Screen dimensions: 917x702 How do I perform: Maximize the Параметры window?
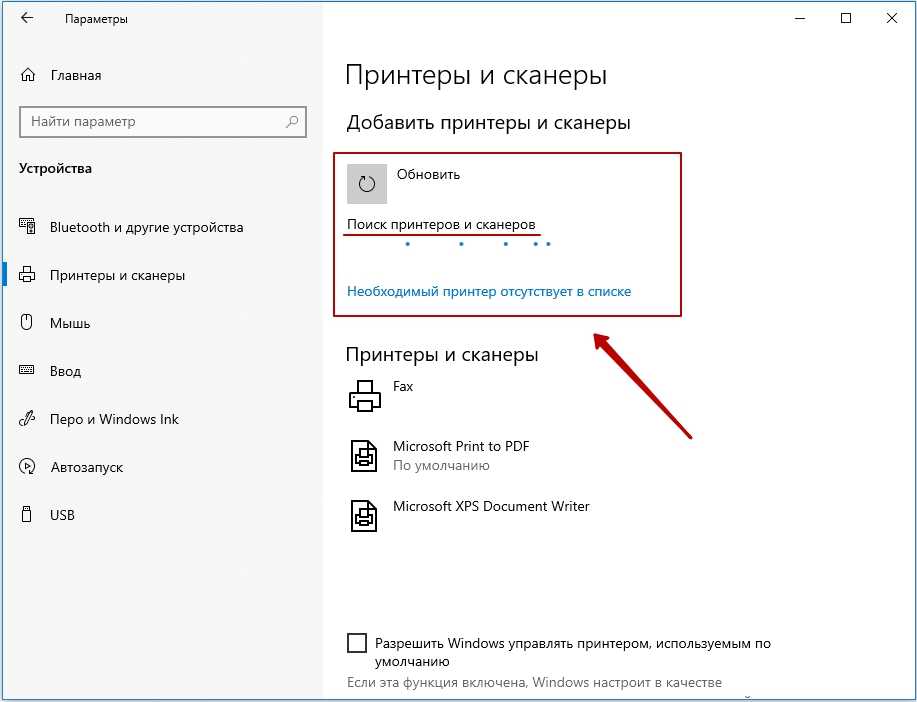click(846, 19)
